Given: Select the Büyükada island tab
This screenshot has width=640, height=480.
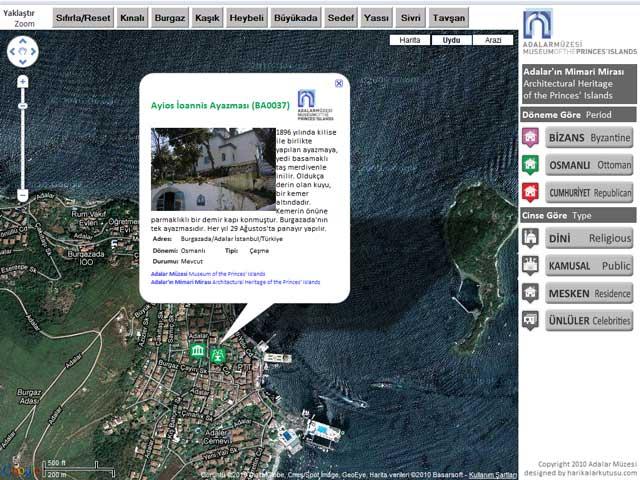Looking at the screenshot, I should pyautogui.click(x=296, y=18).
